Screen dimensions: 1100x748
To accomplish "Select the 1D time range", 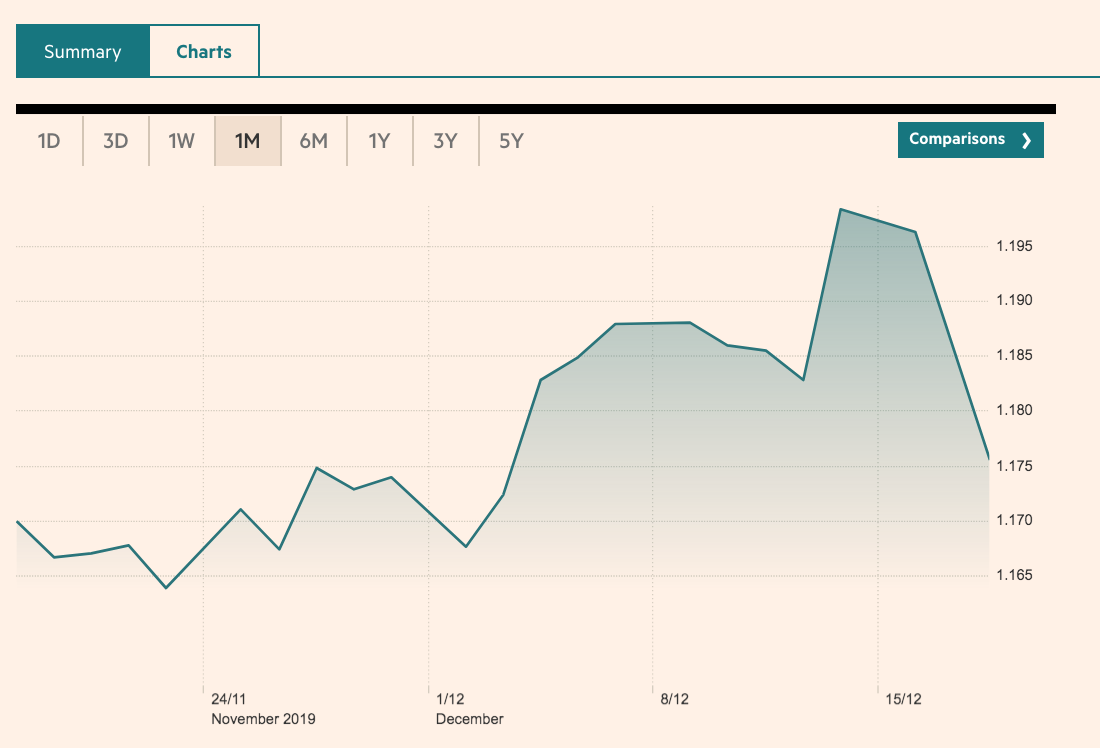I will (49, 141).
